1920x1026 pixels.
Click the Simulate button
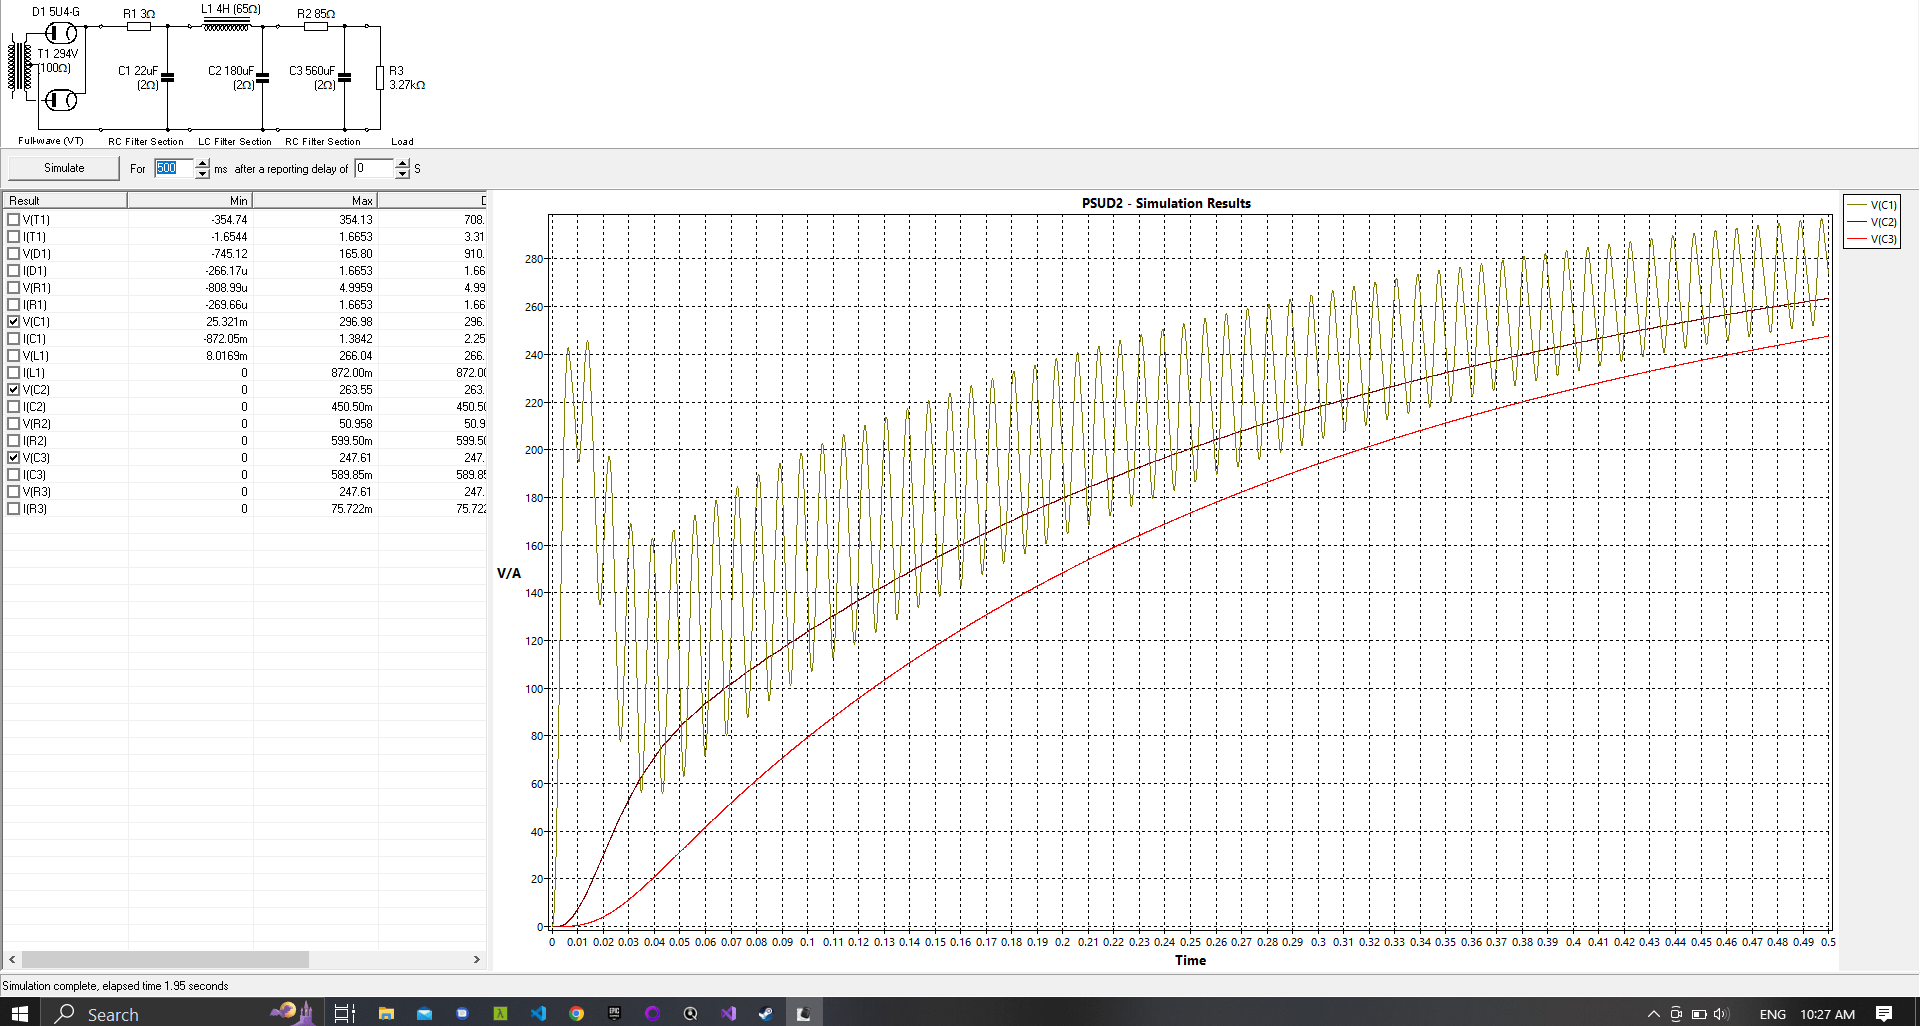[64, 168]
